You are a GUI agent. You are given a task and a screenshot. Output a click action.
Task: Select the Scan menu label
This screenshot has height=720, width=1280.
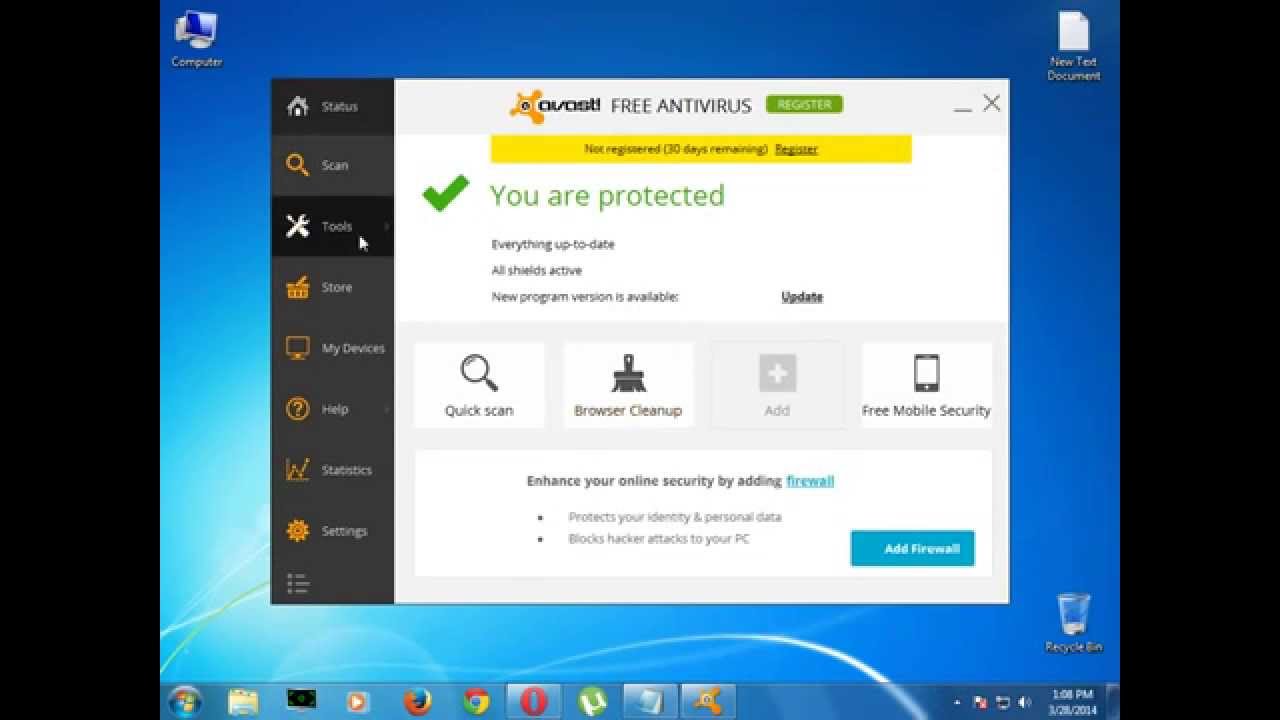(x=335, y=165)
